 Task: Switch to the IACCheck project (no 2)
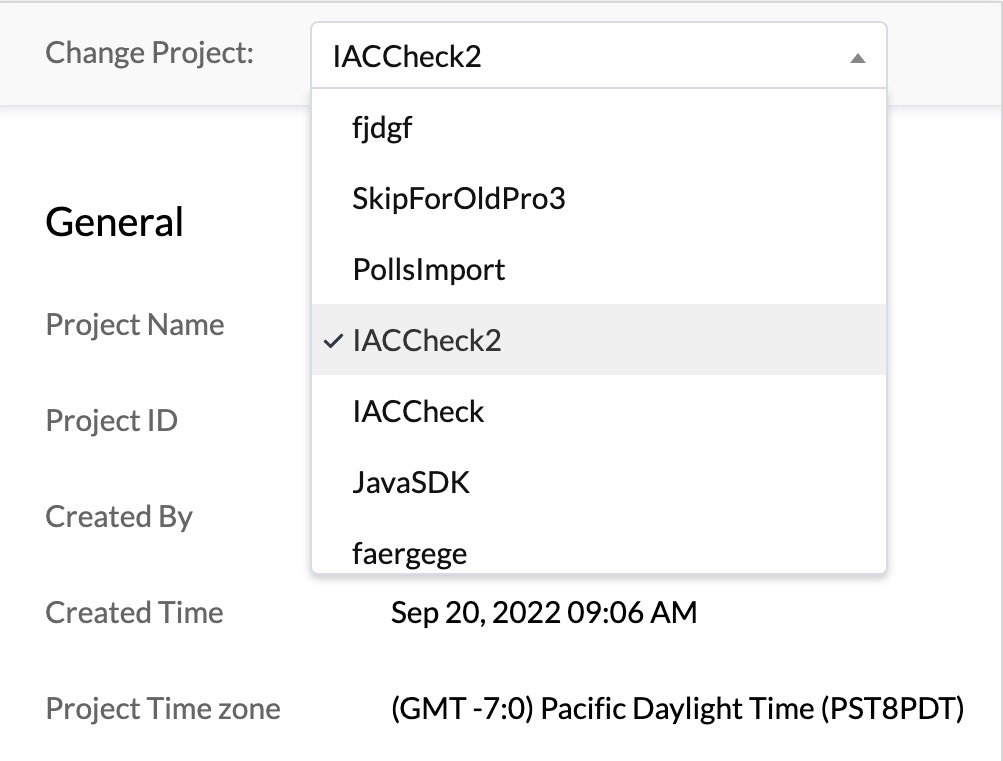click(x=418, y=412)
